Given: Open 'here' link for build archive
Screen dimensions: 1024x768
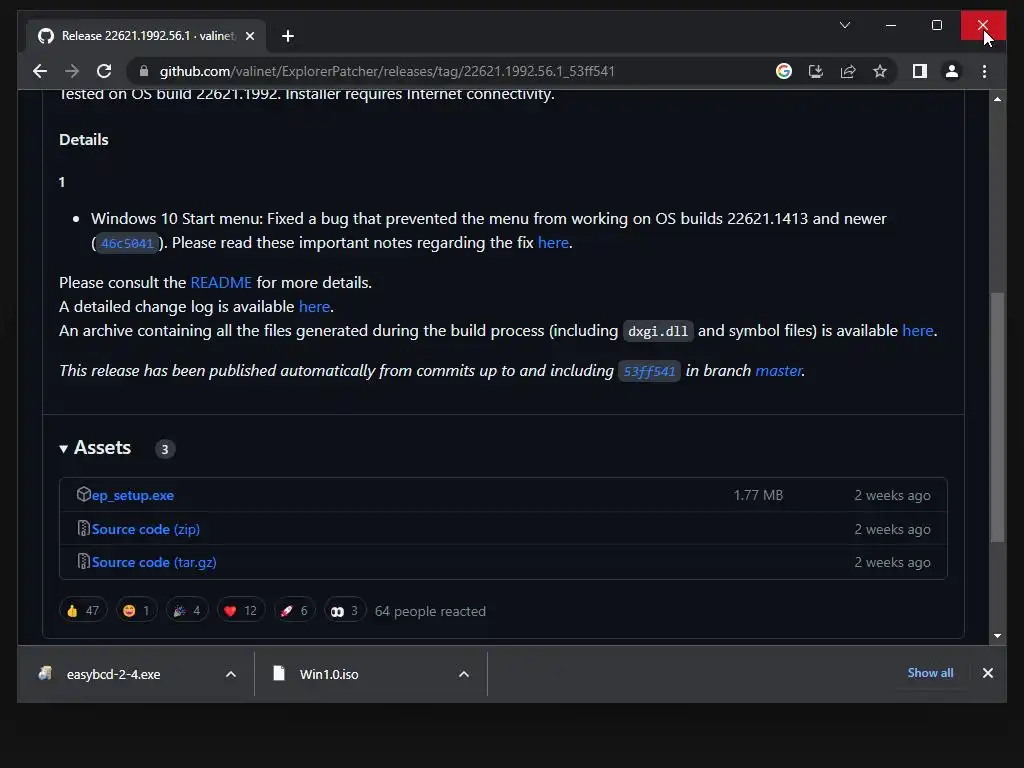Looking at the screenshot, I should point(917,331).
